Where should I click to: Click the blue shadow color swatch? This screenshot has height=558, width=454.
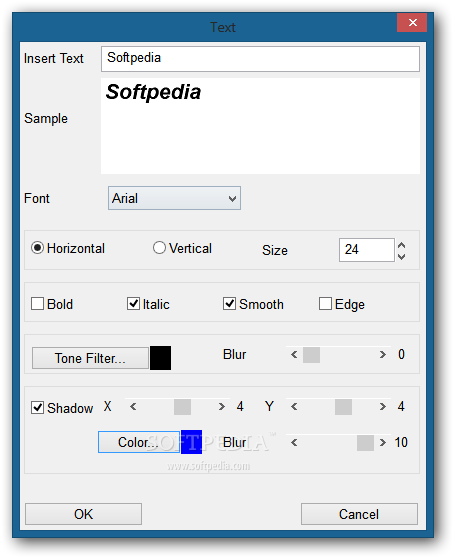[x=191, y=442]
